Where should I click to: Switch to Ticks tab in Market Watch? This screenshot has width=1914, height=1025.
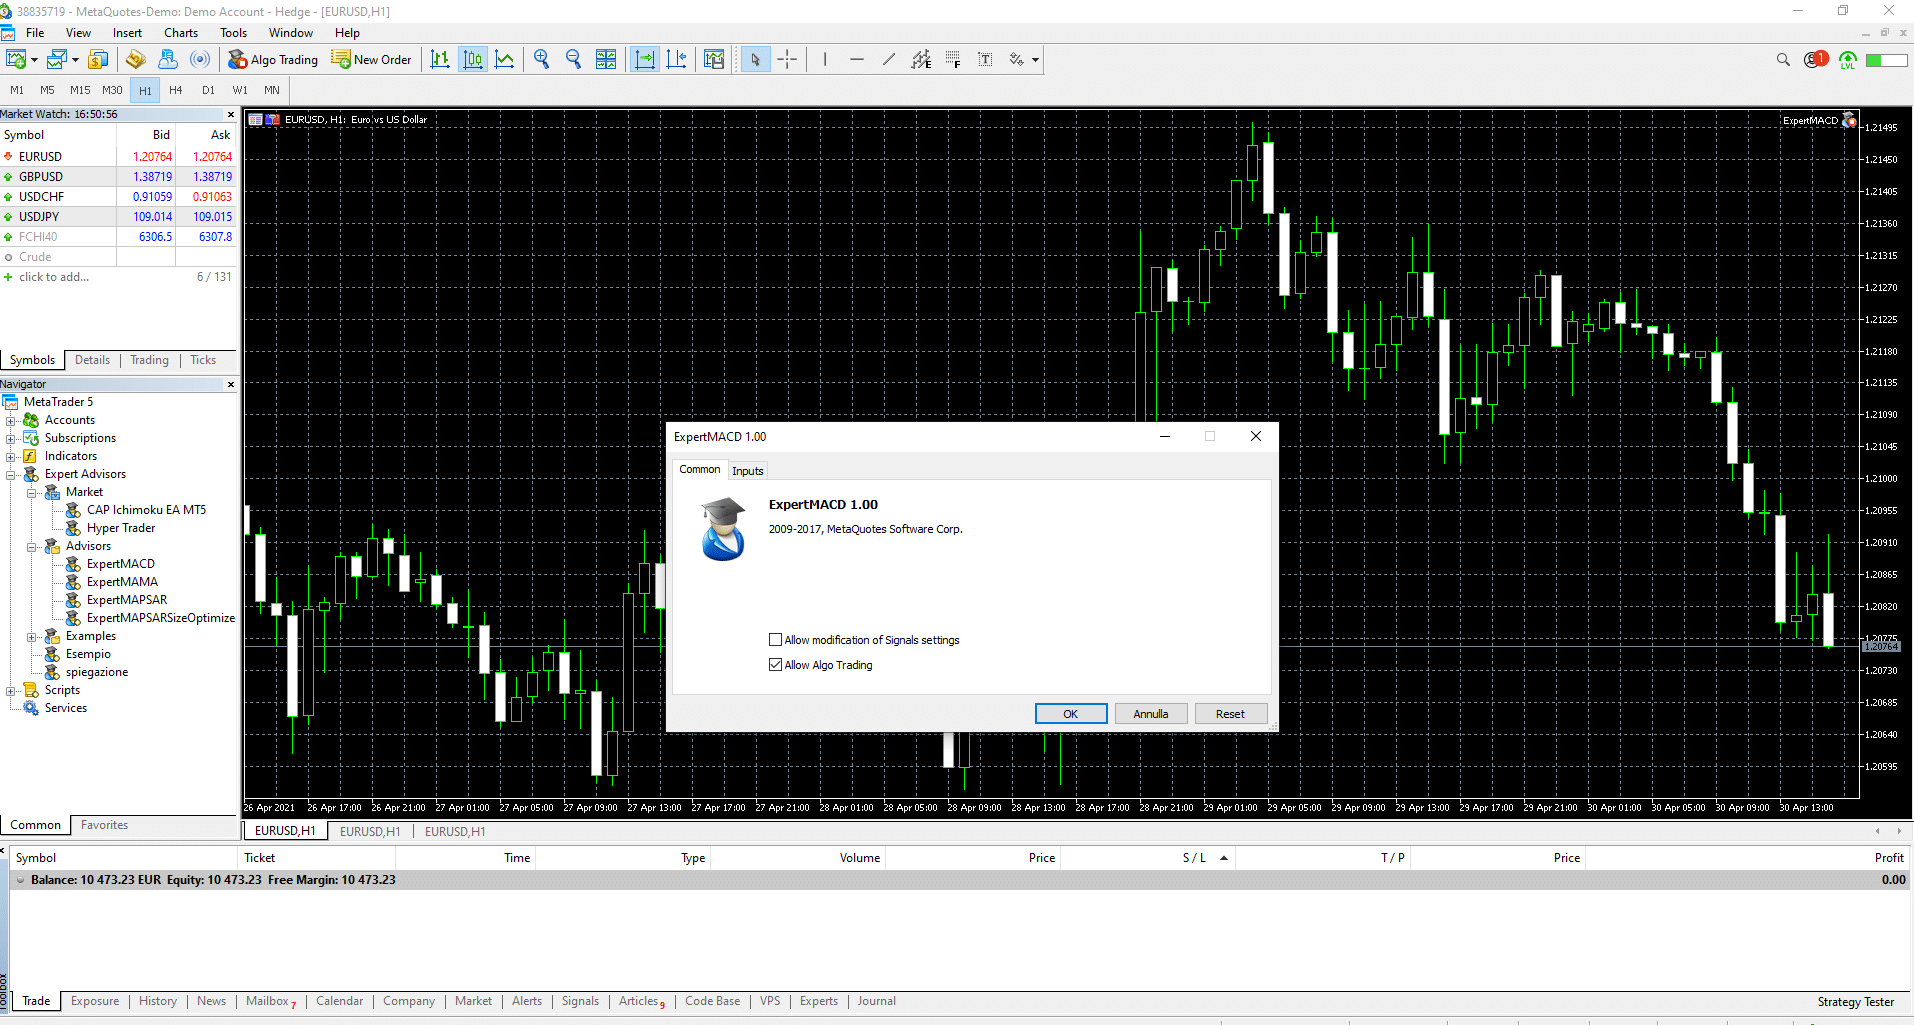203,360
